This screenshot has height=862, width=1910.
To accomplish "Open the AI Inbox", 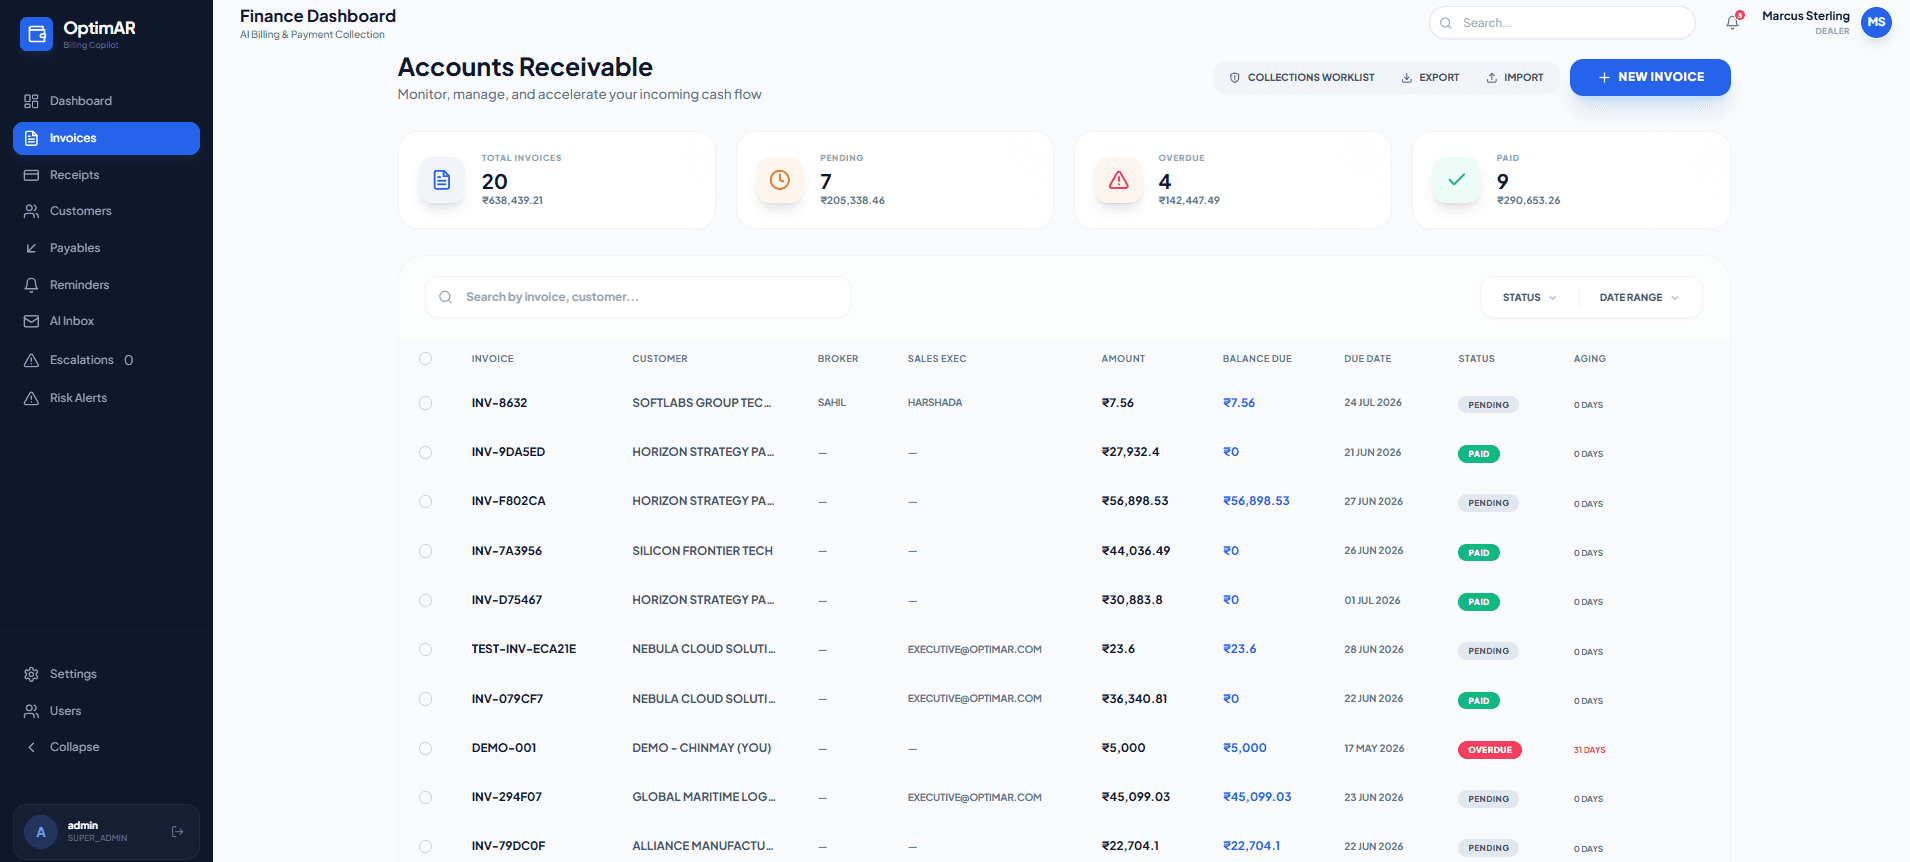I will coord(106,321).
